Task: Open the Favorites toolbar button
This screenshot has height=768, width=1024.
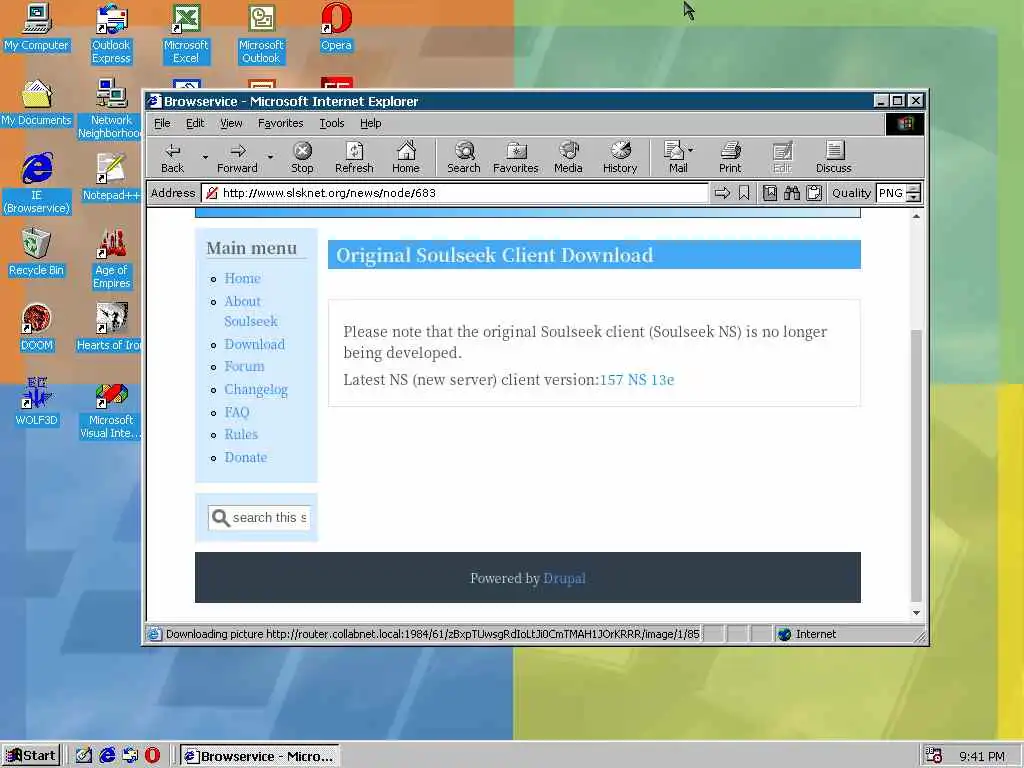Action: point(516,158)
